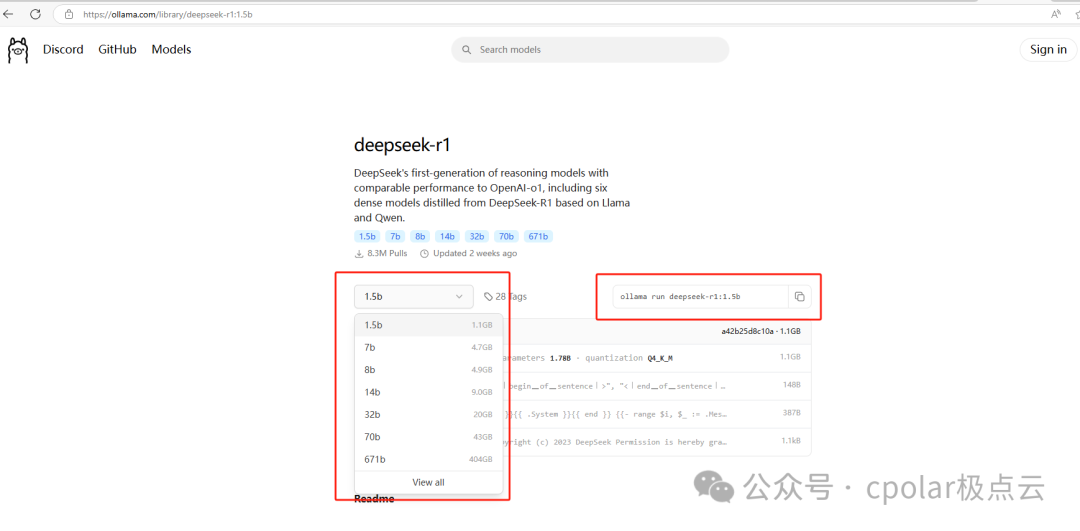Choose 8b 4.9GB option
Image resolution: width=1080 pixels, height=531 pixels.
428,370
